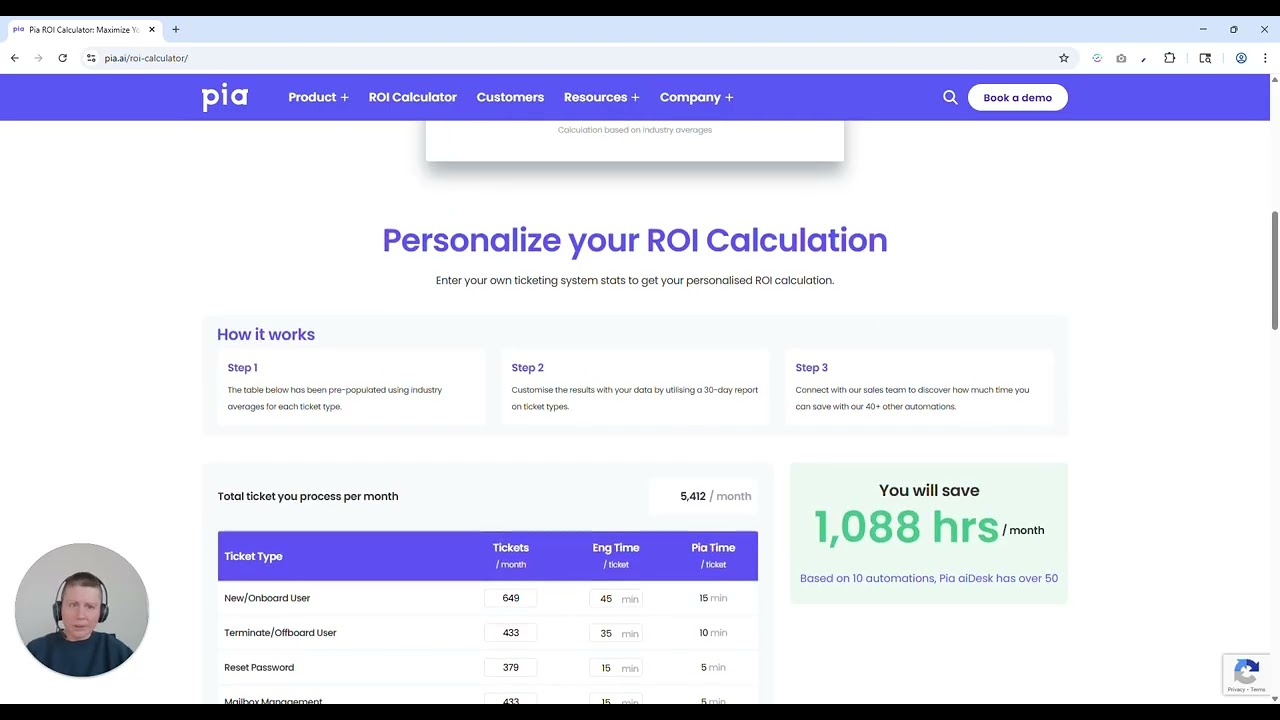
Task: Click the reCAPTCHA badge
Action: pos(1246,674)
